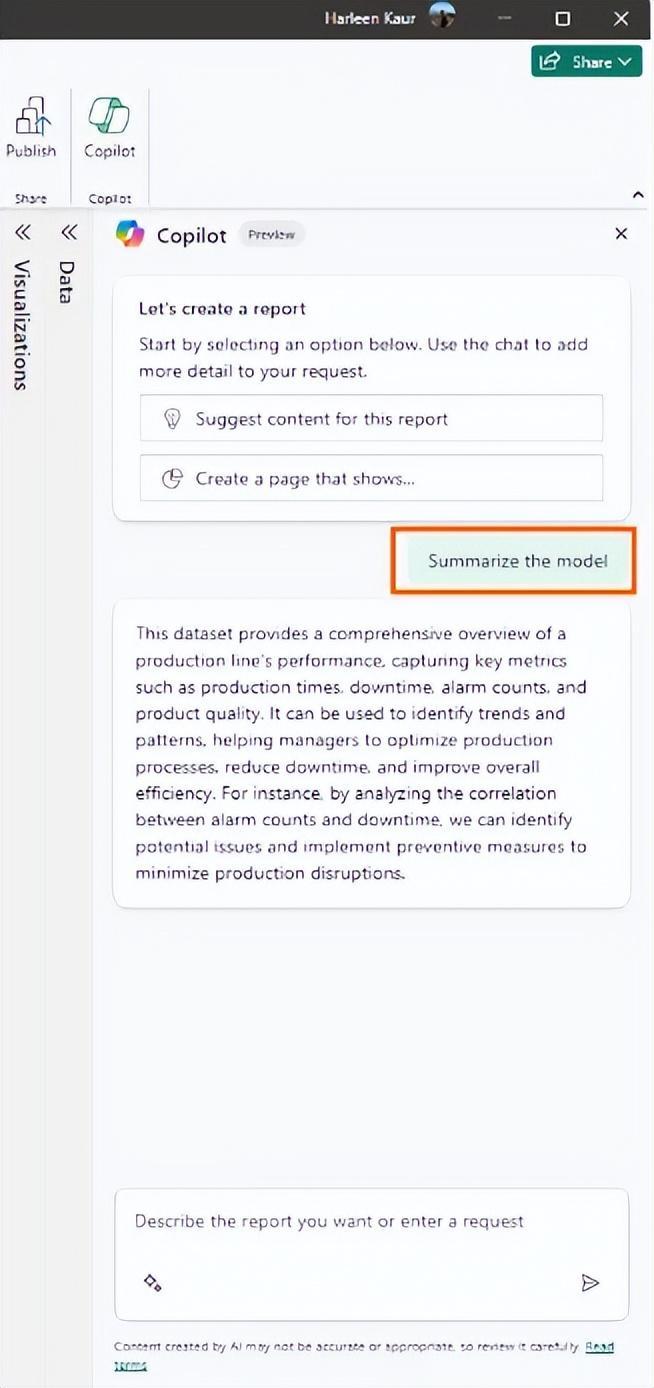This screenshot has height=1388, width=654.
Task: Click the send arrow icon
Action: coord(591,1283)
